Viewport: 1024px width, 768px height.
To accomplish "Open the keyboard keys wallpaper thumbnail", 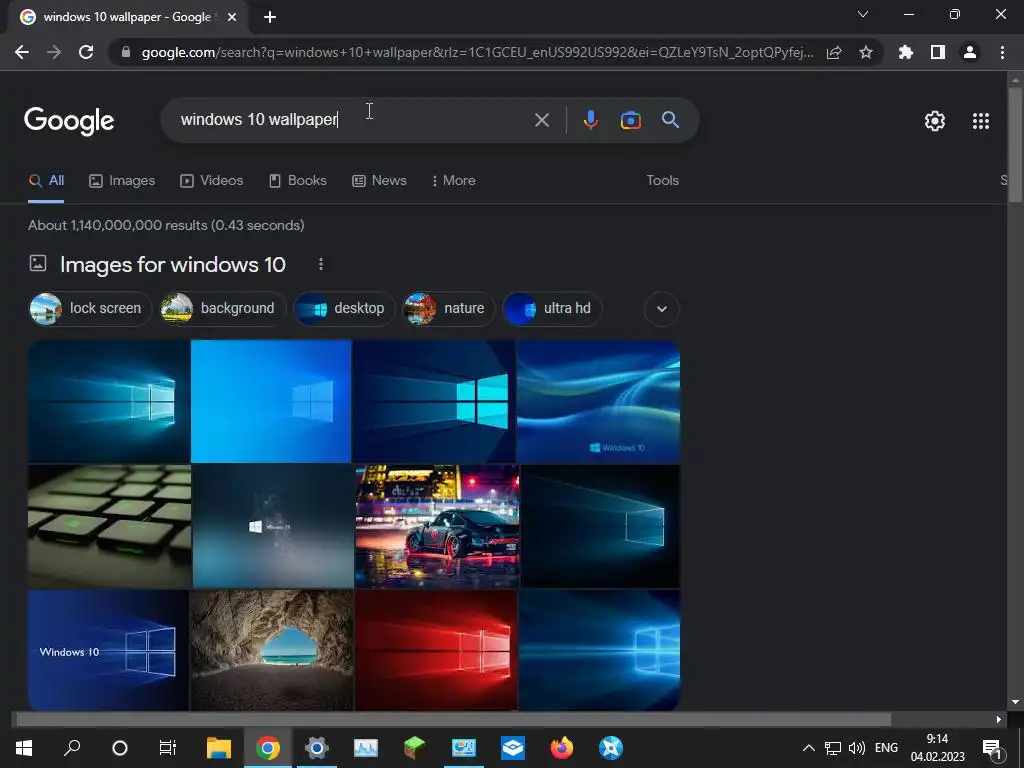I will [x=110, y=526].
